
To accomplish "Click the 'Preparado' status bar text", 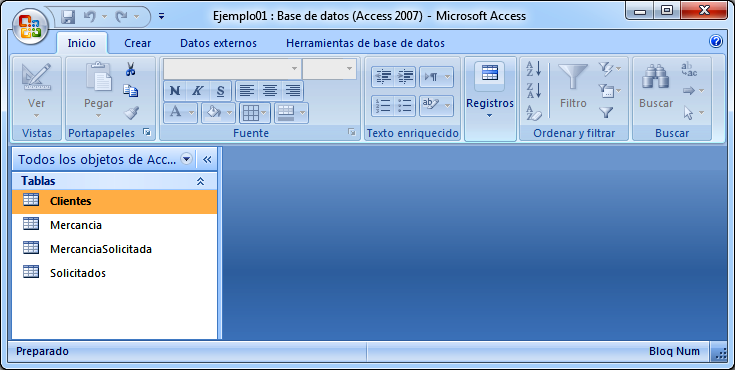I will 42,351.
